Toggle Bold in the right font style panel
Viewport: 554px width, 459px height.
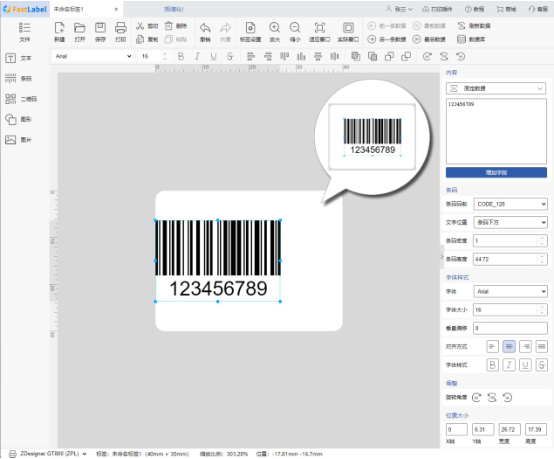pyautogui.click(x=493, y=365)
